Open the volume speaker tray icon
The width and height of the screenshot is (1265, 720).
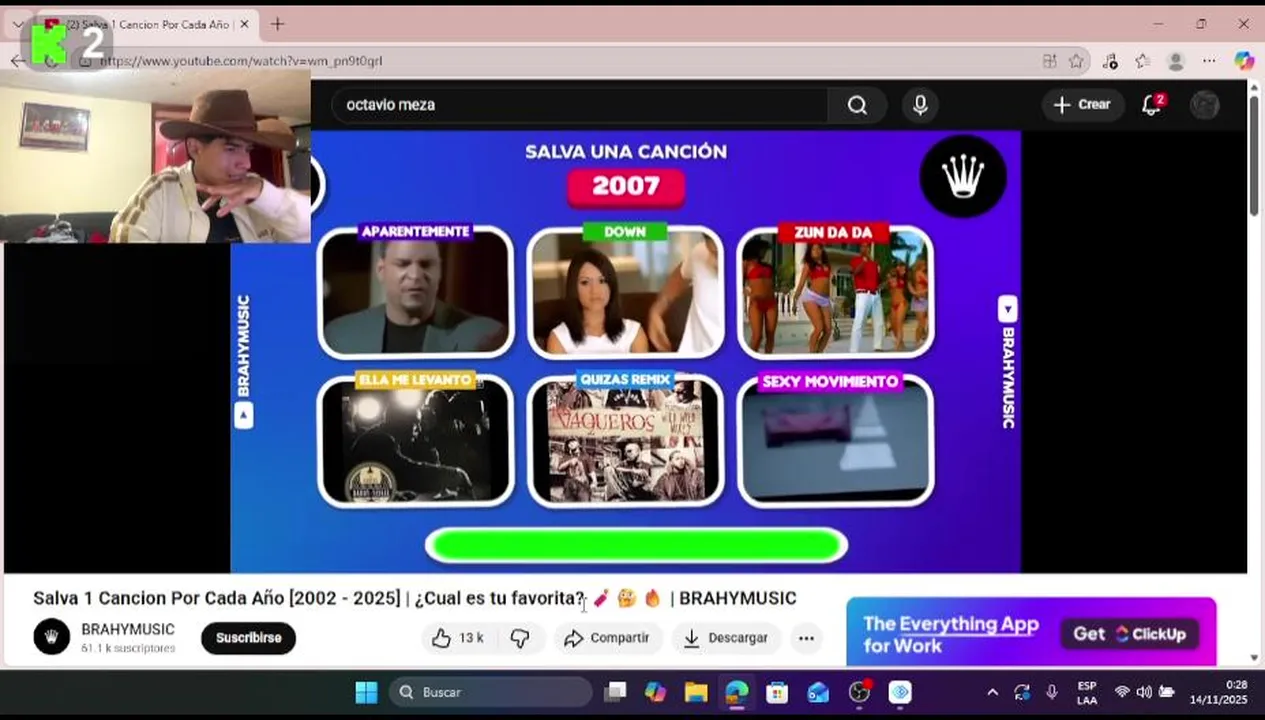coord(1144,692)
